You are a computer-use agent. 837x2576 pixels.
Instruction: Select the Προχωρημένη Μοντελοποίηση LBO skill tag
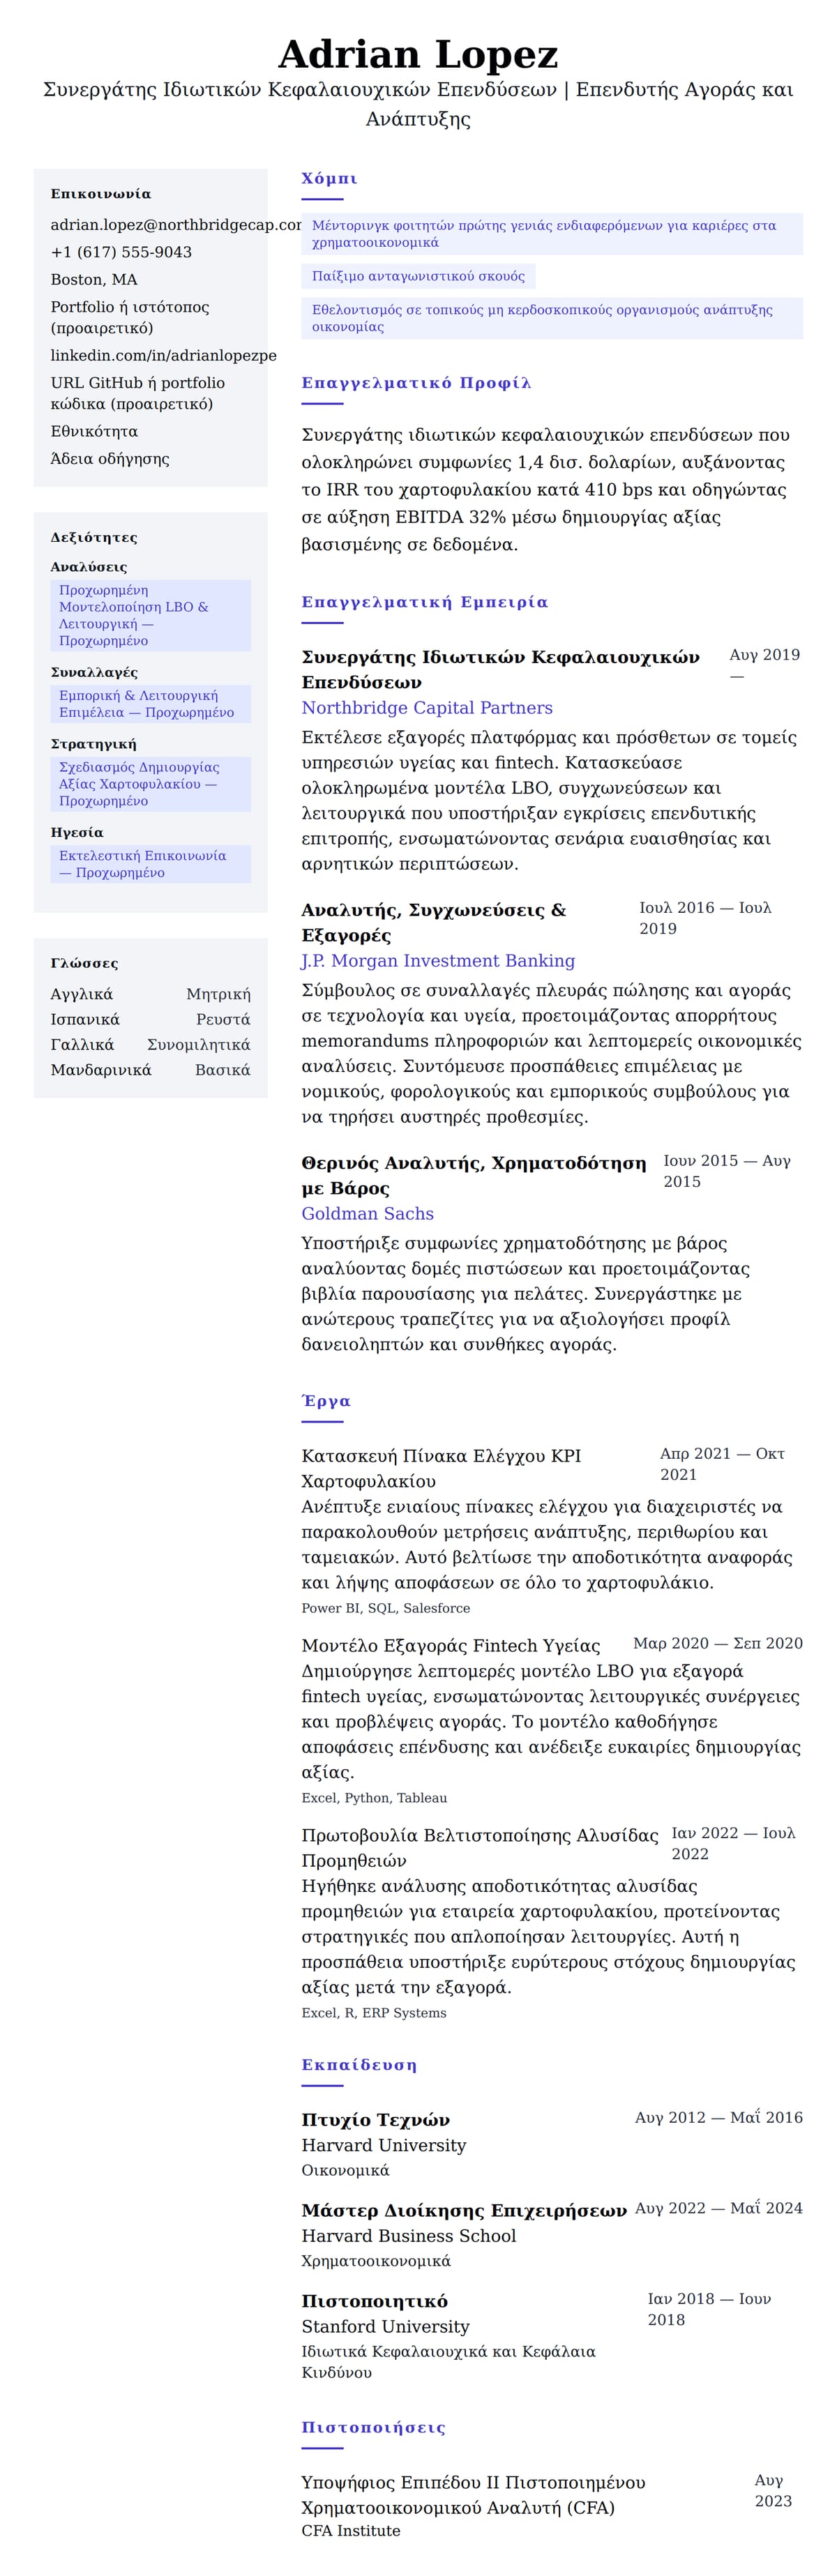click(150, 615)
